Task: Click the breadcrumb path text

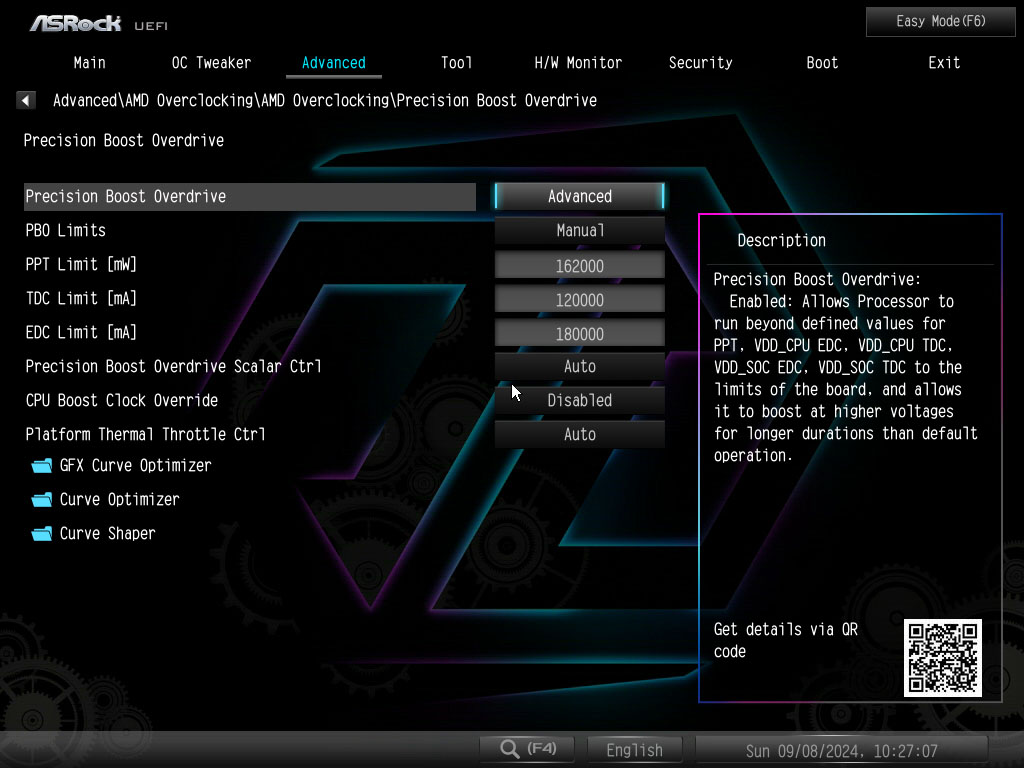Action: (325, 101)
